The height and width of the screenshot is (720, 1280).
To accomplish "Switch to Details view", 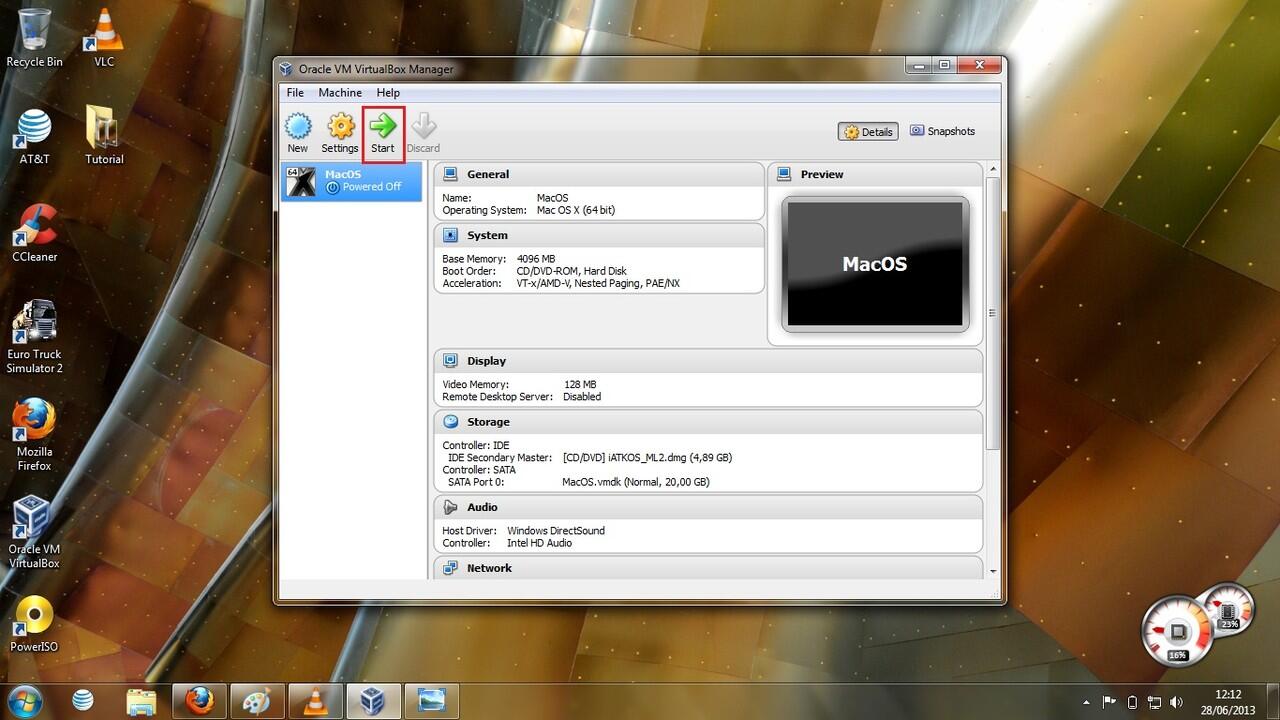I will pyautogui.click(x=868, y=131).
